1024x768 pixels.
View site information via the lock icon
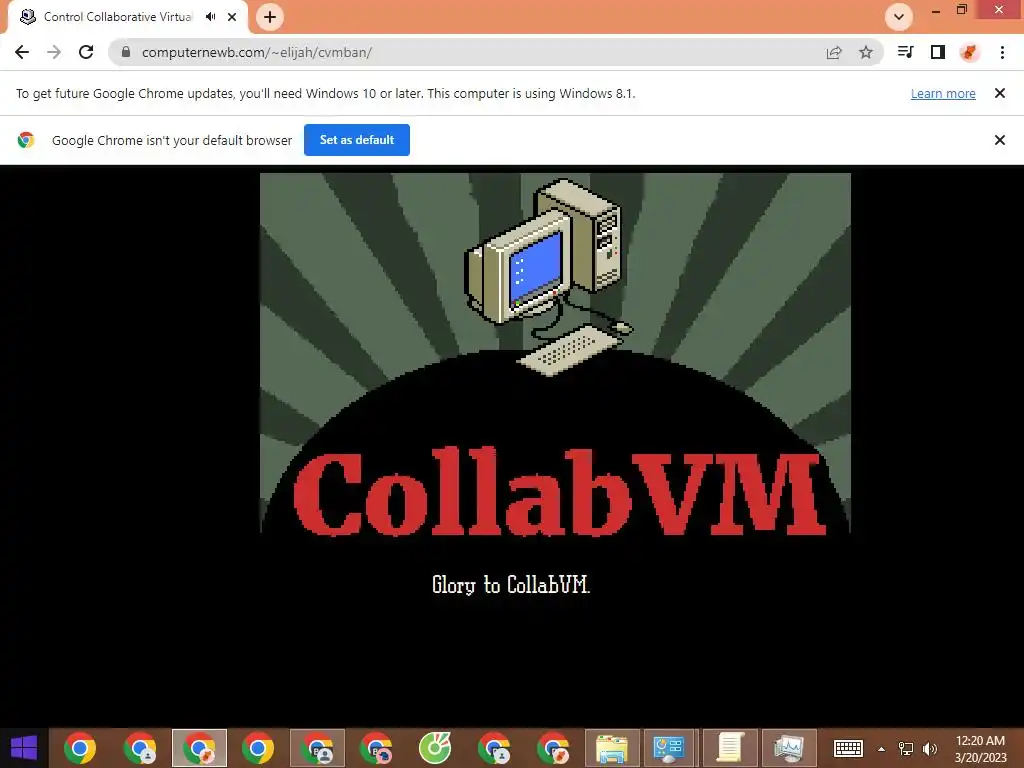click(126, 52)
